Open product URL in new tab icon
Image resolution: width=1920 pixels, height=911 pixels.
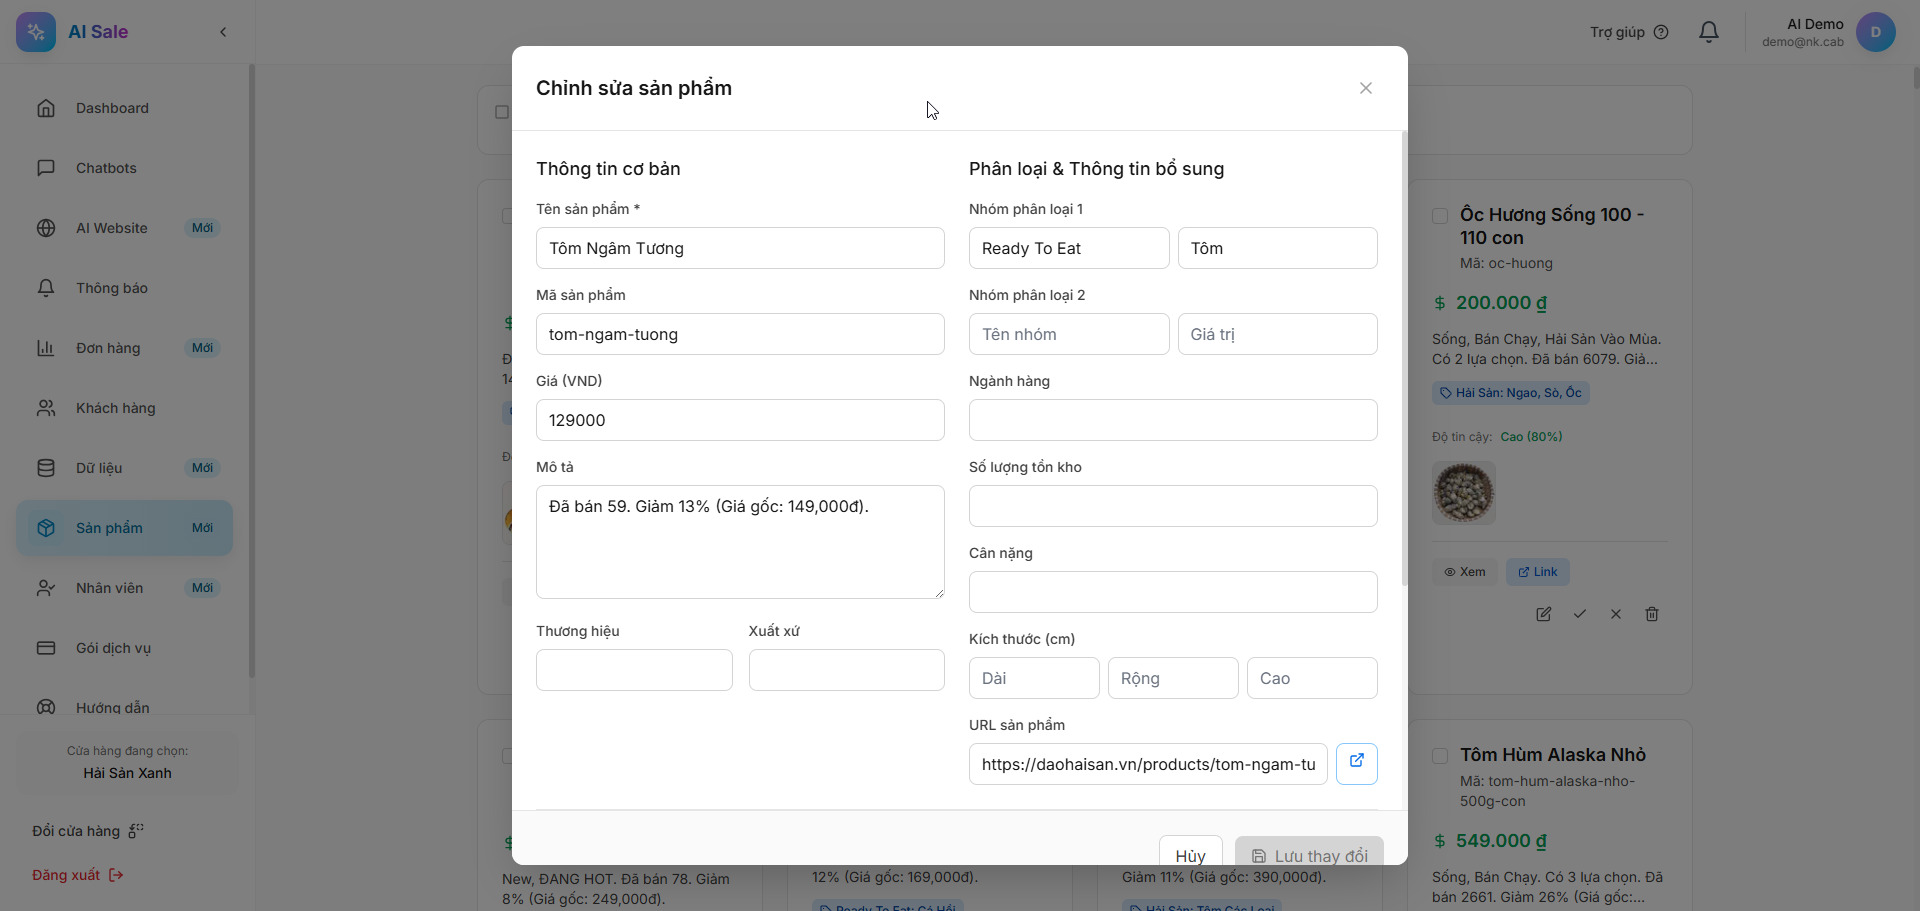pyautogui.click(x=1356, y=764)
